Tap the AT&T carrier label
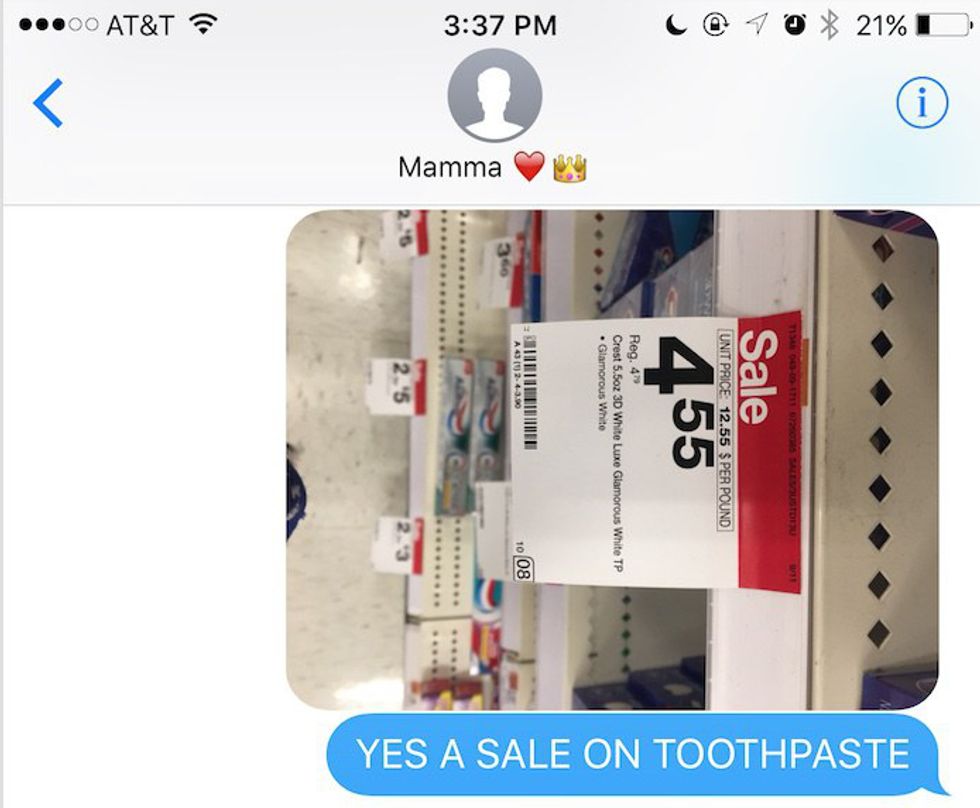Screen dimensions: 980x808 [x=140, y=26]
